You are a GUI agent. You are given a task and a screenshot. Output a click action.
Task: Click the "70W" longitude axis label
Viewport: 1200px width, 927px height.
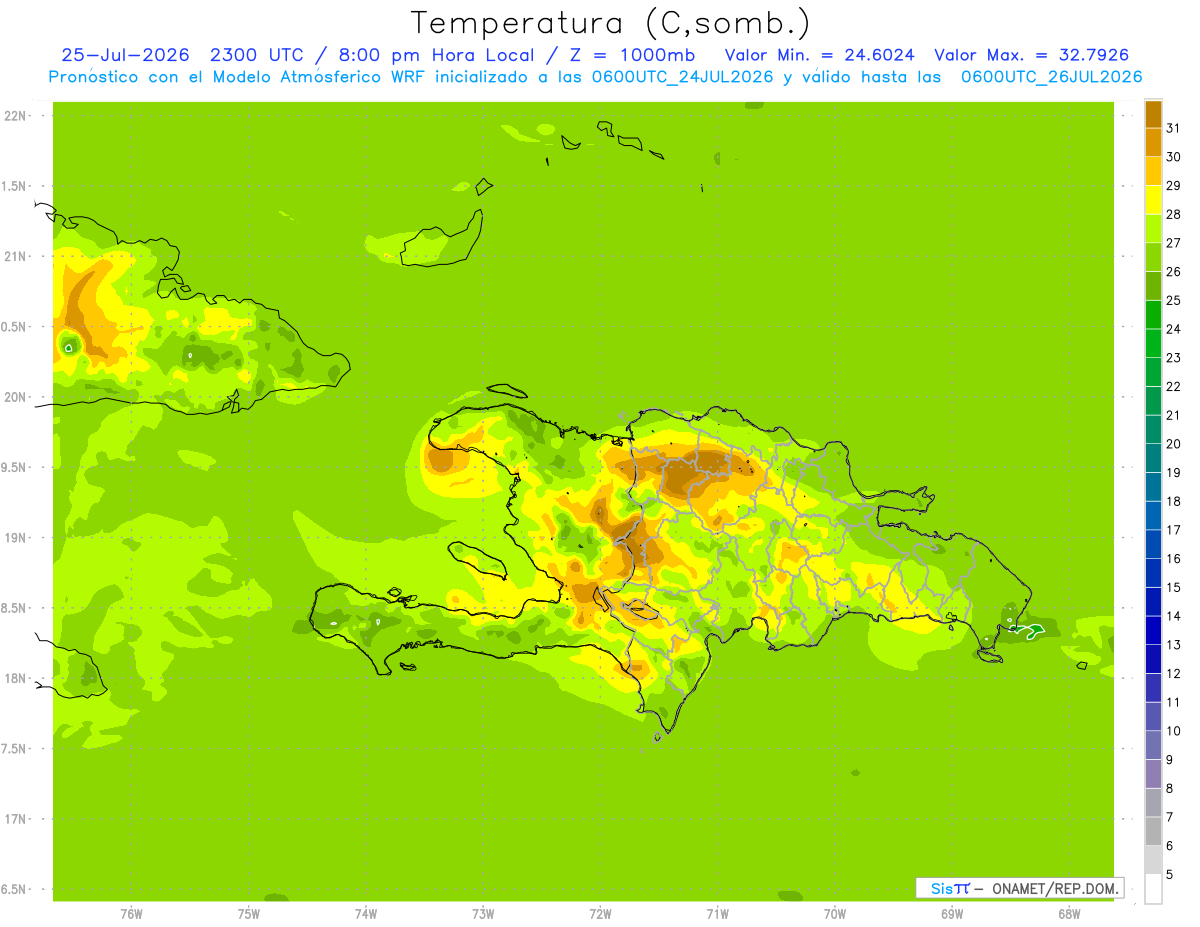point(835,914)
